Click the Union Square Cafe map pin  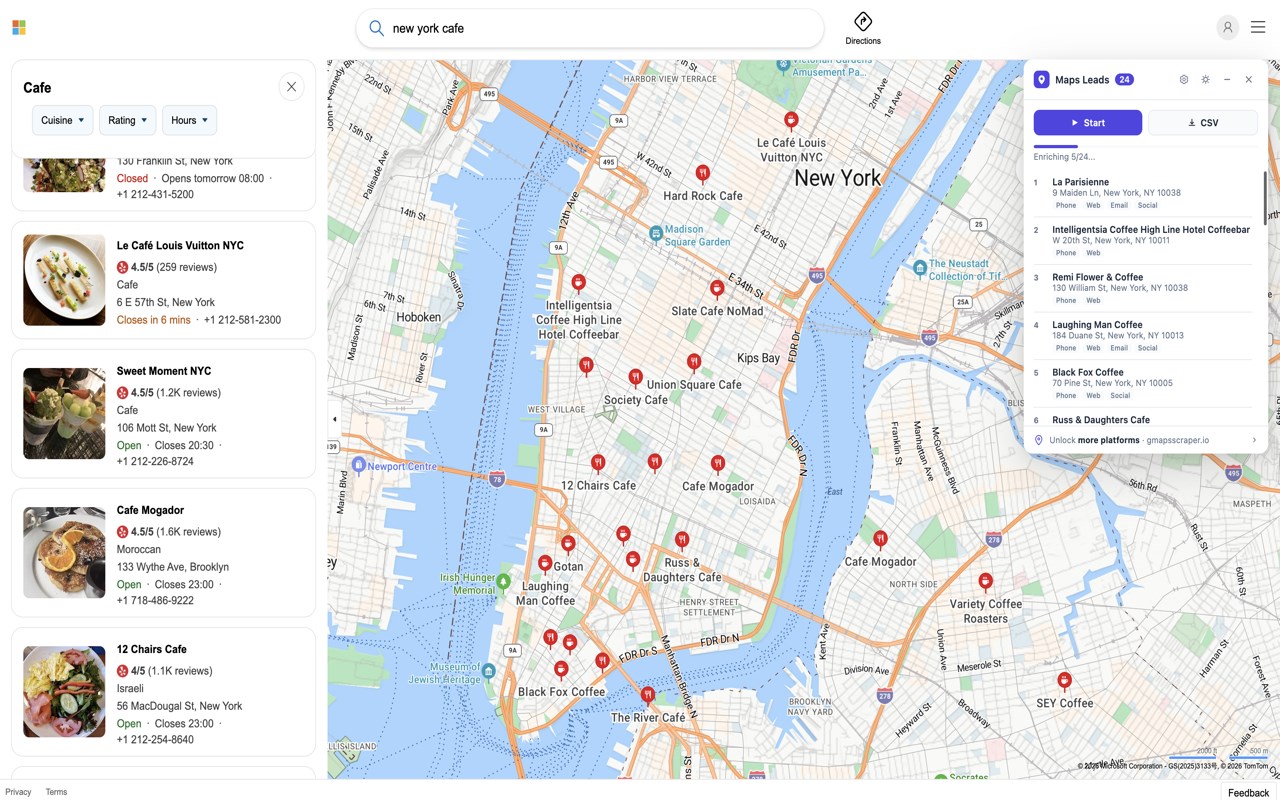(693, 363)
